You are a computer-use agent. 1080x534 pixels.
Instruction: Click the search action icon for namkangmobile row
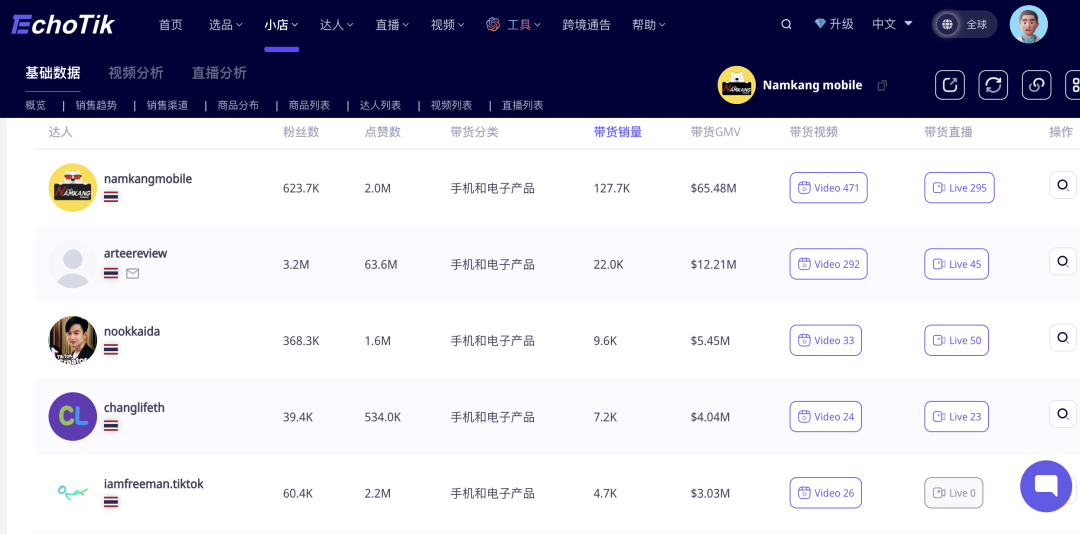(x=1063, y=185)
